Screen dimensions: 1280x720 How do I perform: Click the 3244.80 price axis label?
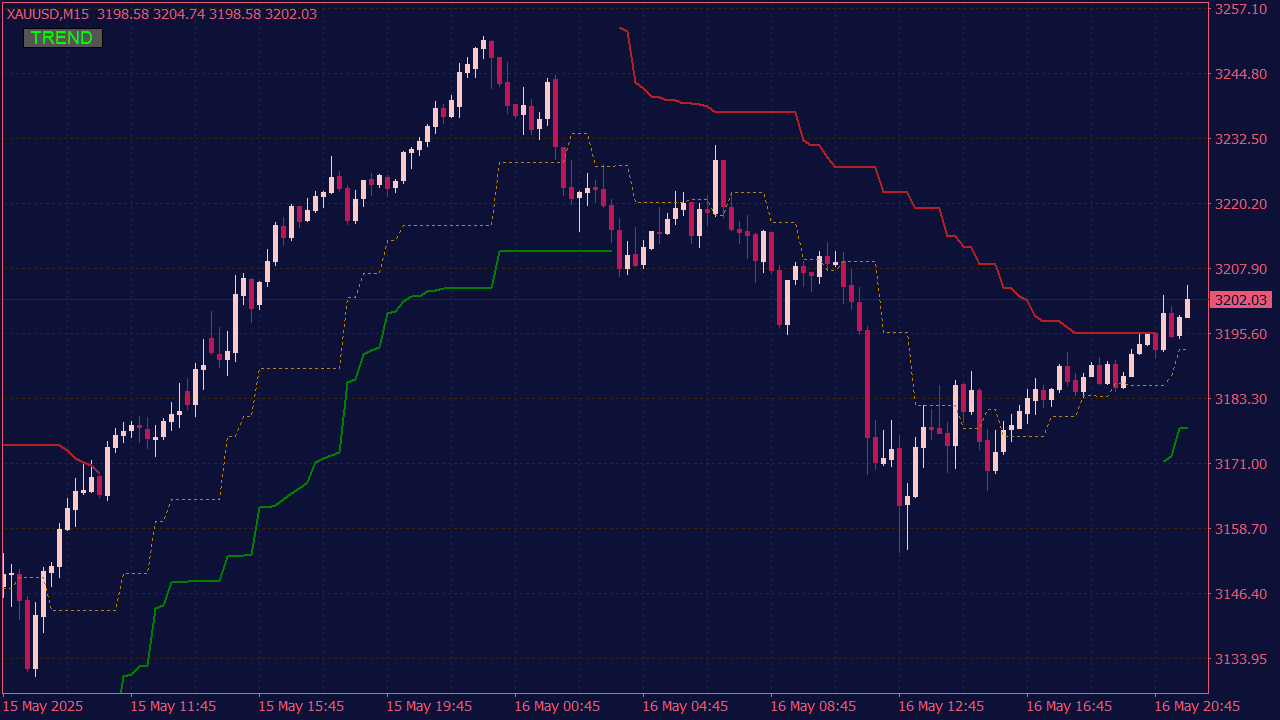pyautogui.click(x=1241, y=74)
